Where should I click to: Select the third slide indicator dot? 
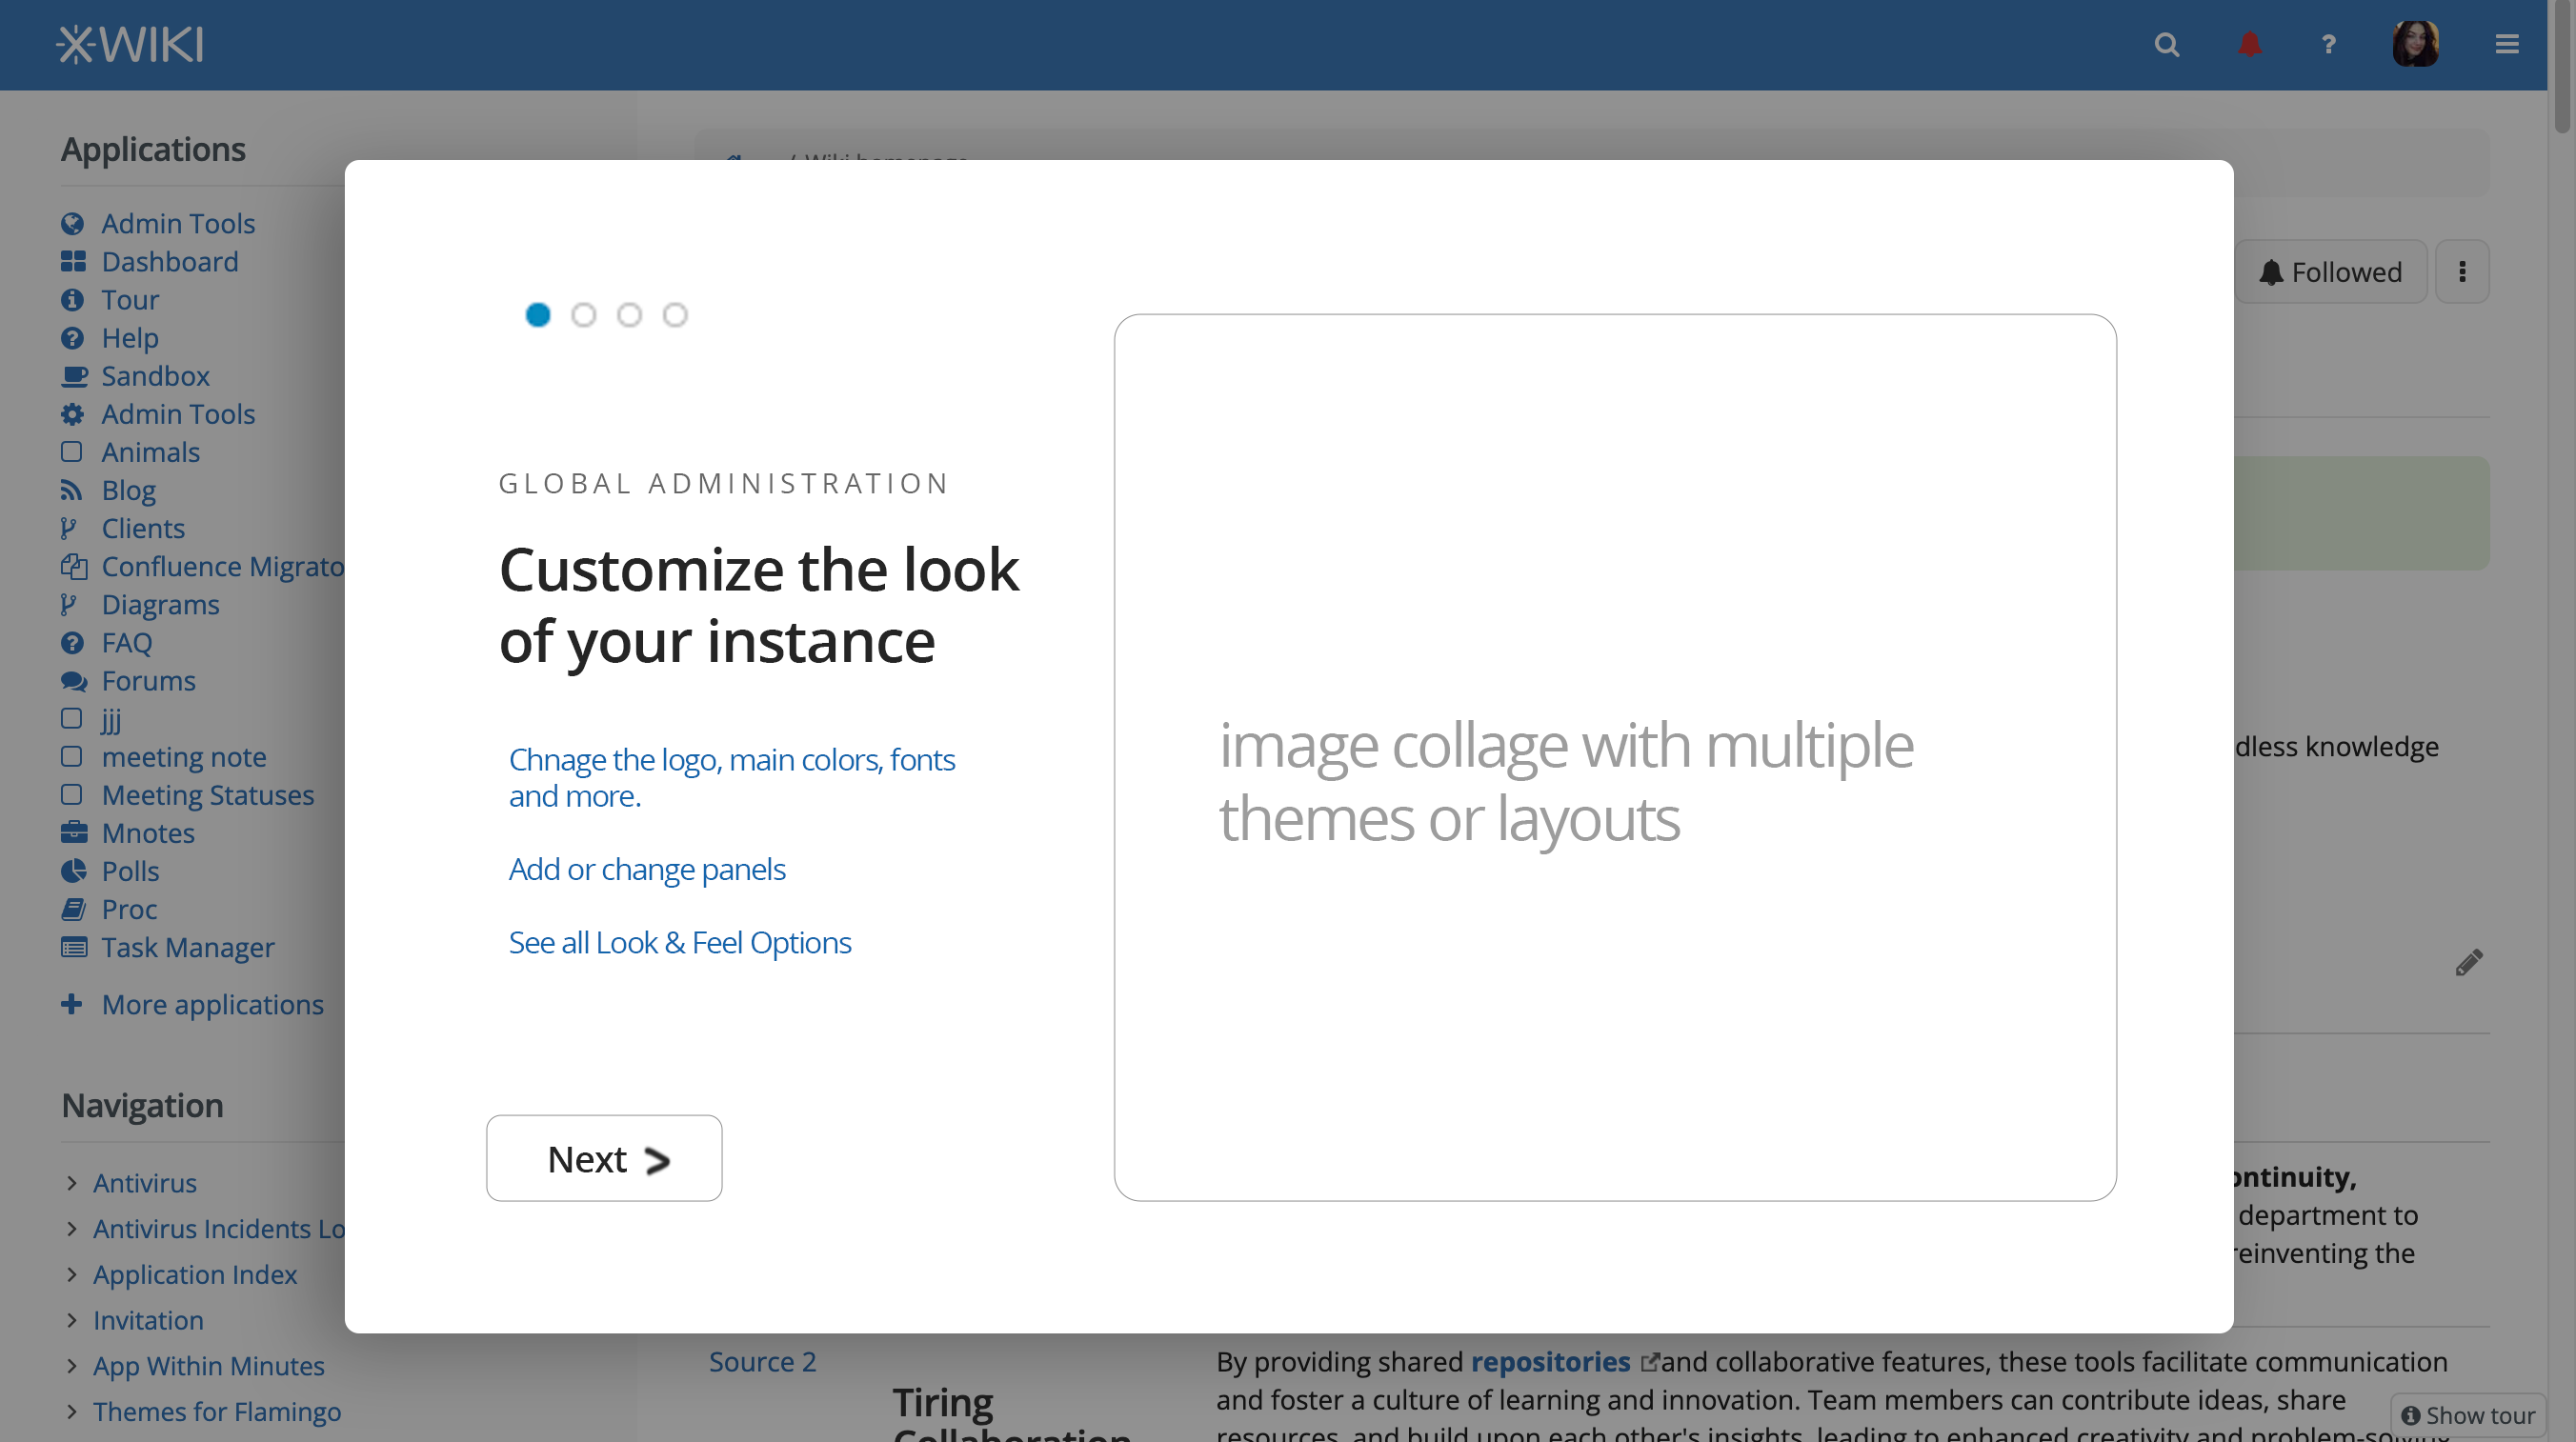629,315
